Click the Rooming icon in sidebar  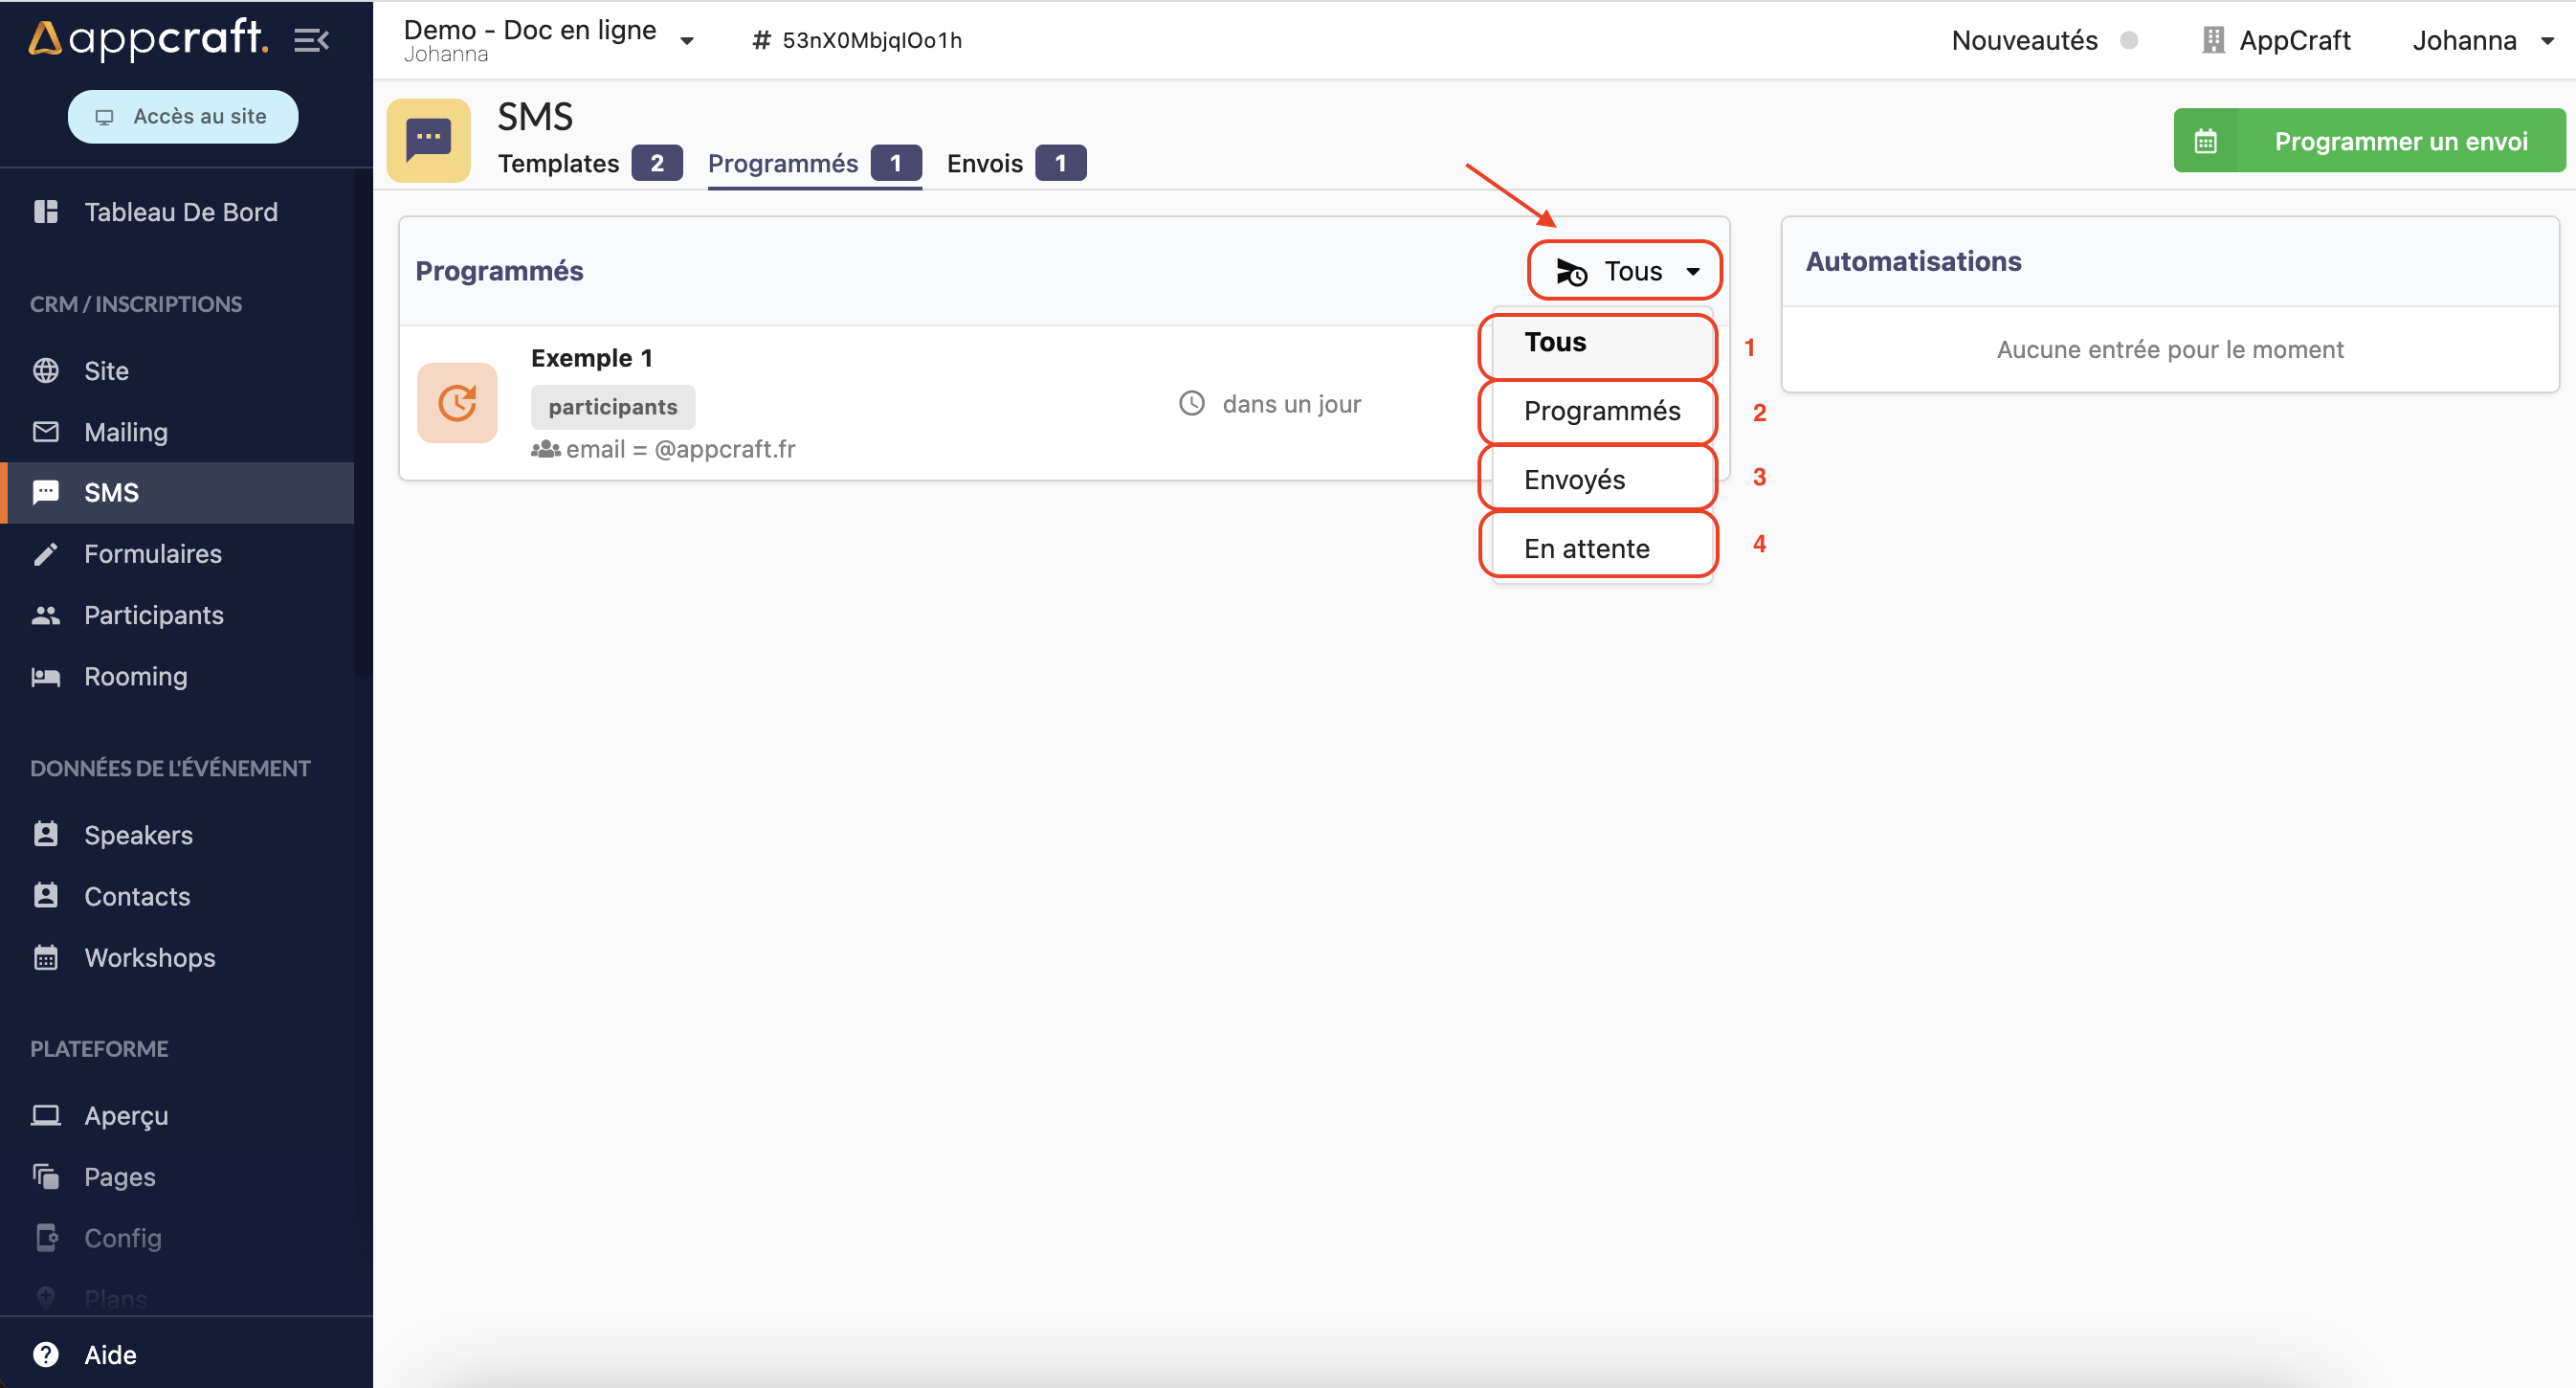point(48,677)
